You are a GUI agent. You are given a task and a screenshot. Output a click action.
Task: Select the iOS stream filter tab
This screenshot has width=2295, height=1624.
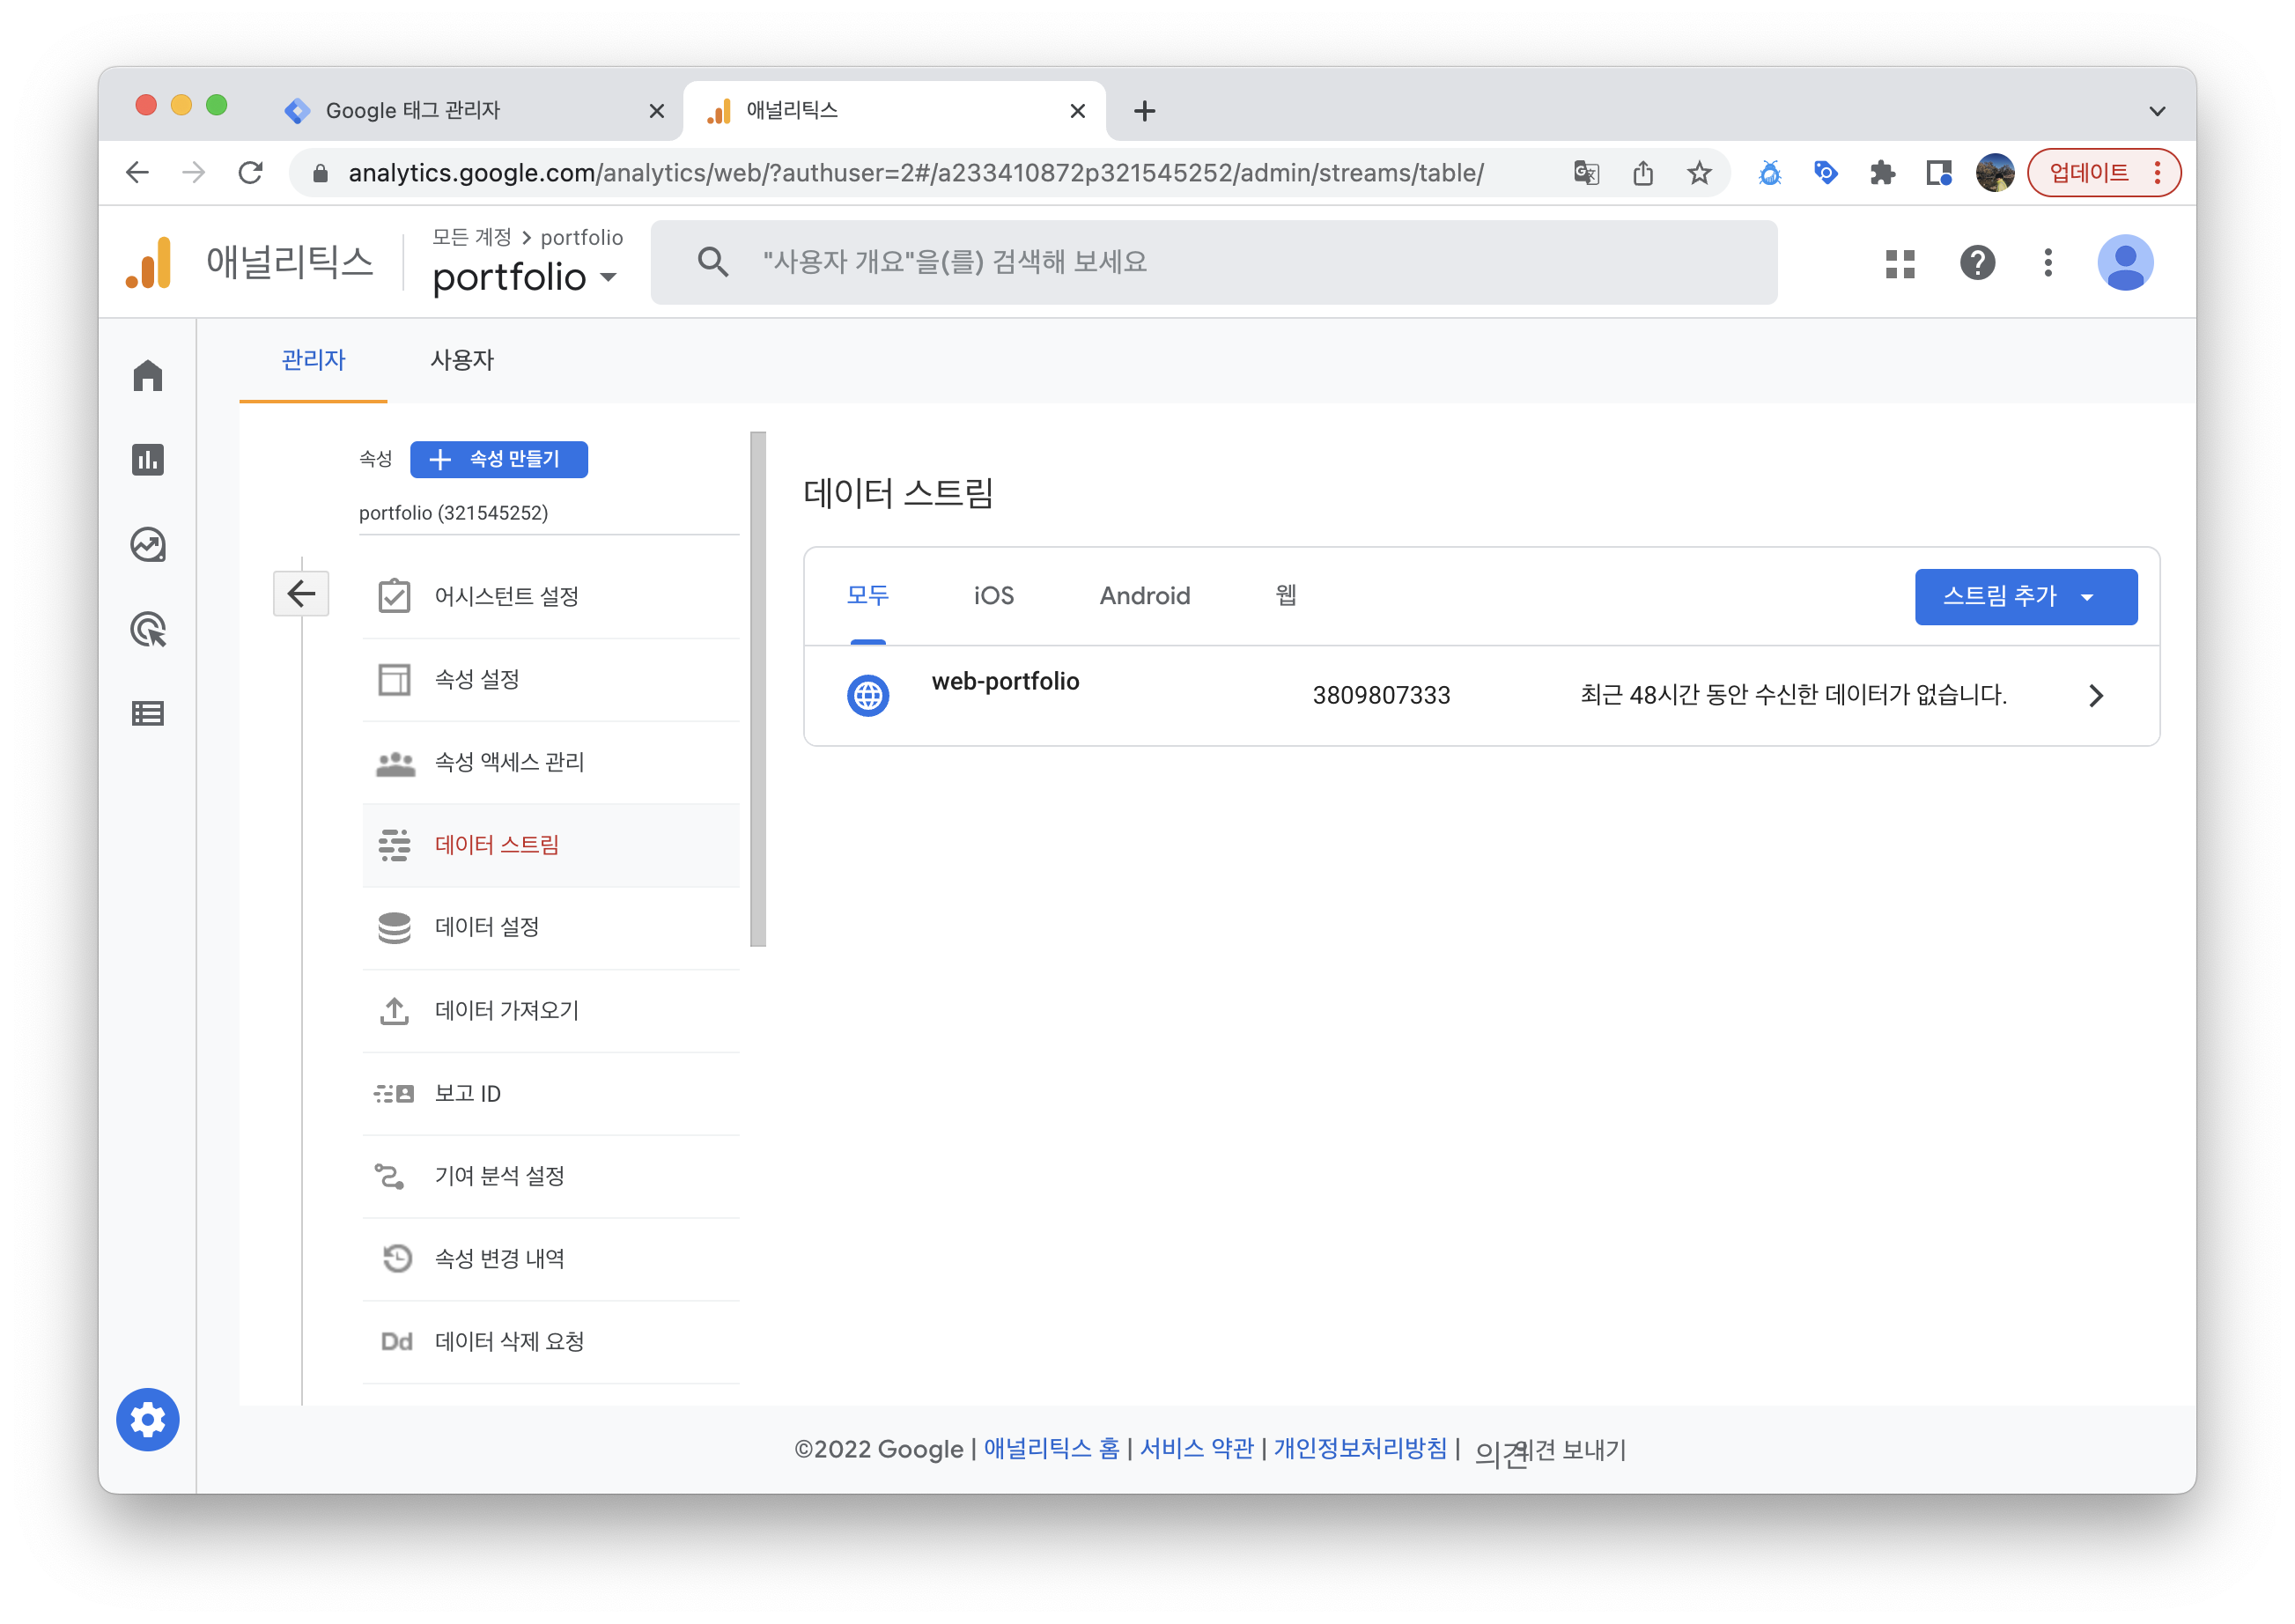993,596
